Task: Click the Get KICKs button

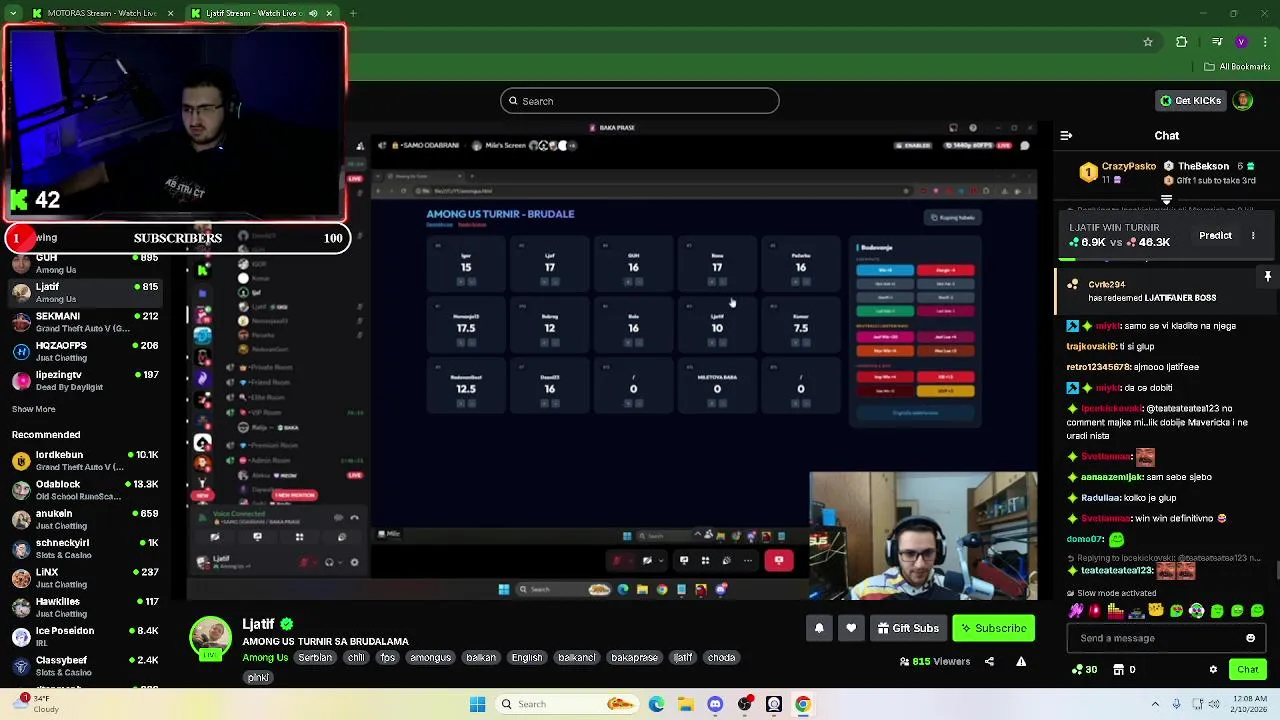Action: click(x=1190, y=101)
